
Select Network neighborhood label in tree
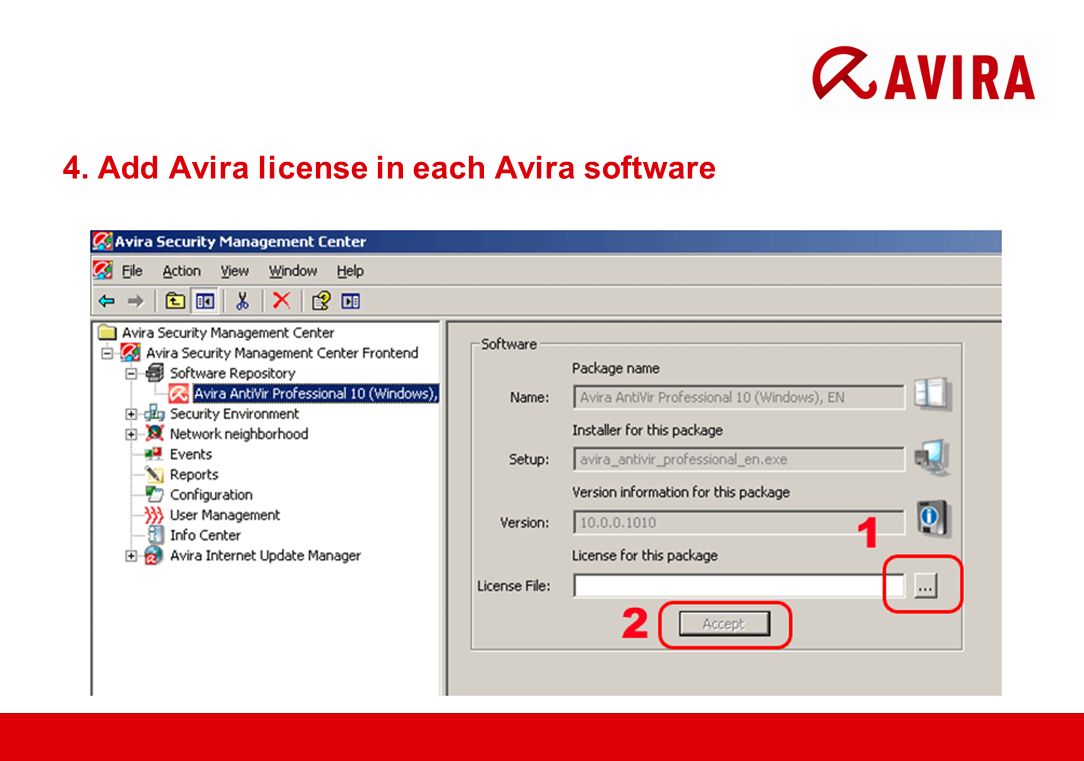239,434
